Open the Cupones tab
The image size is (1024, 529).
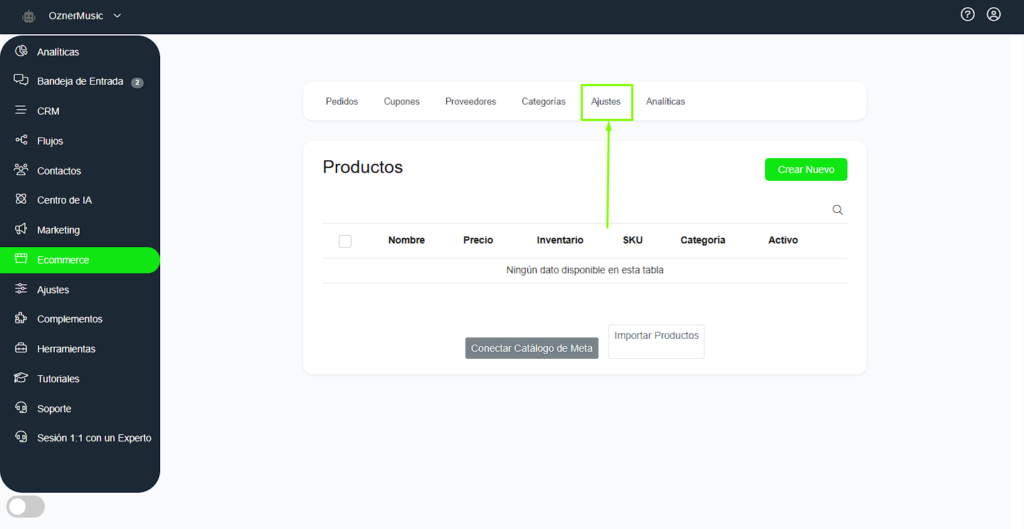(x=401, y=102)
